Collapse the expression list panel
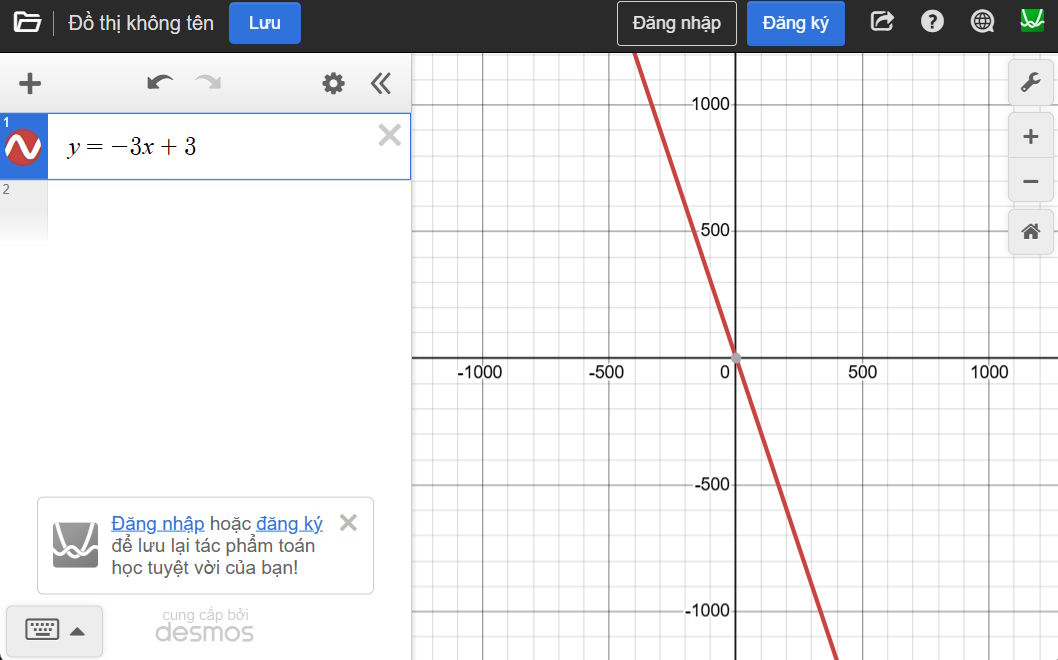Screen dimensions: 1058x660 pos(381,83)
